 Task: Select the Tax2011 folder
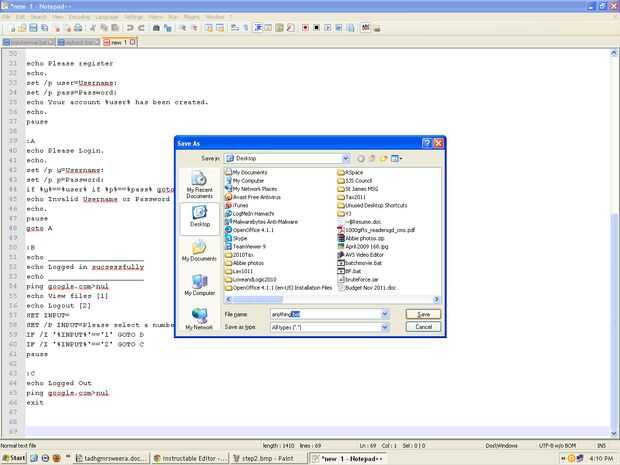(x=352, y=197)
